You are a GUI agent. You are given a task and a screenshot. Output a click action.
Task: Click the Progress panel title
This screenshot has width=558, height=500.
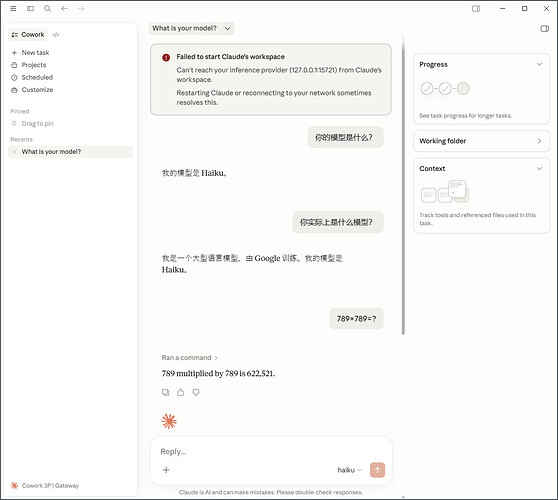tap(433, 64)
